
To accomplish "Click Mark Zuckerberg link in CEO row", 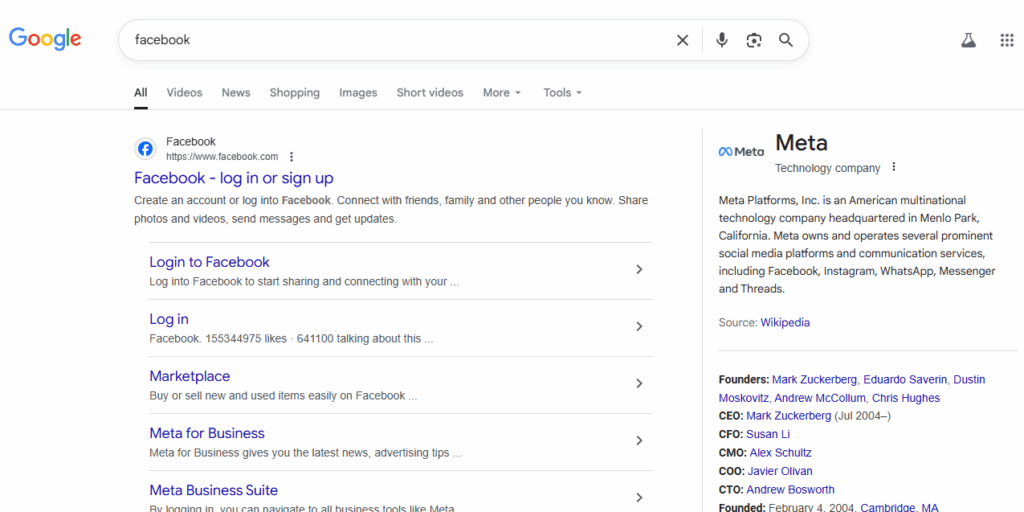I will point(789,416).
